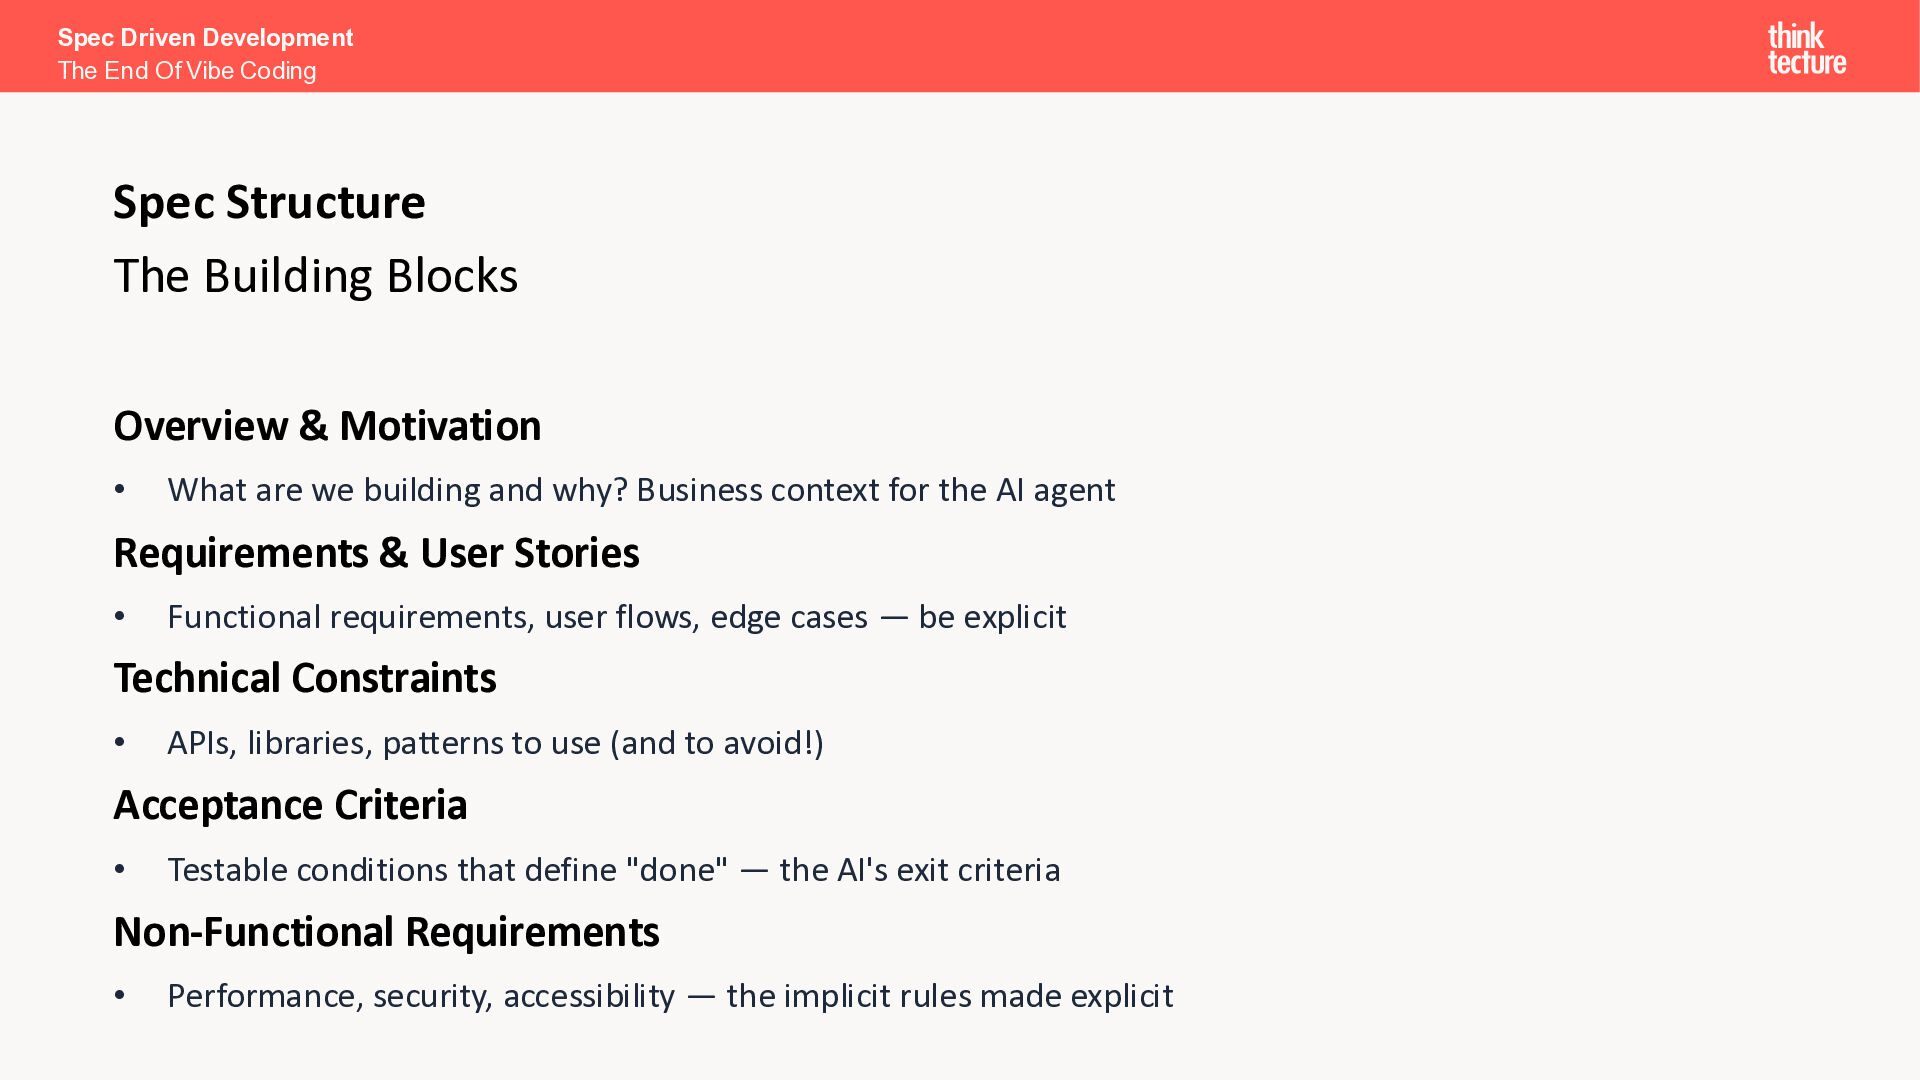Viewport: 1920px width, 1080px height.
Task: Click The Building Blocks subtitle
Action: tap(315, 276)
